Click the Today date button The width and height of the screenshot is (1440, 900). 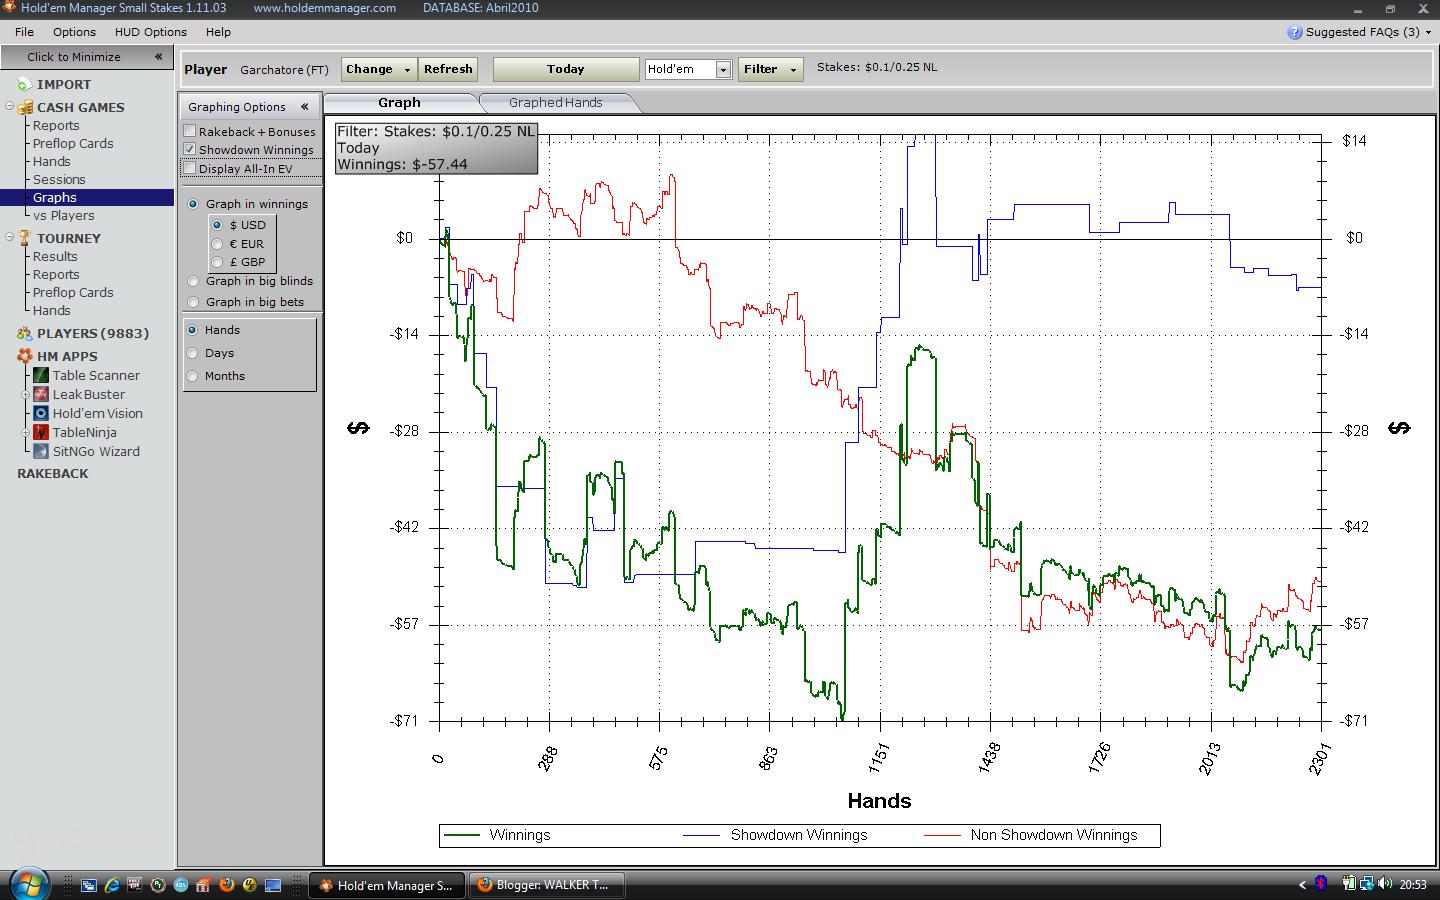[x=566, y=69]
